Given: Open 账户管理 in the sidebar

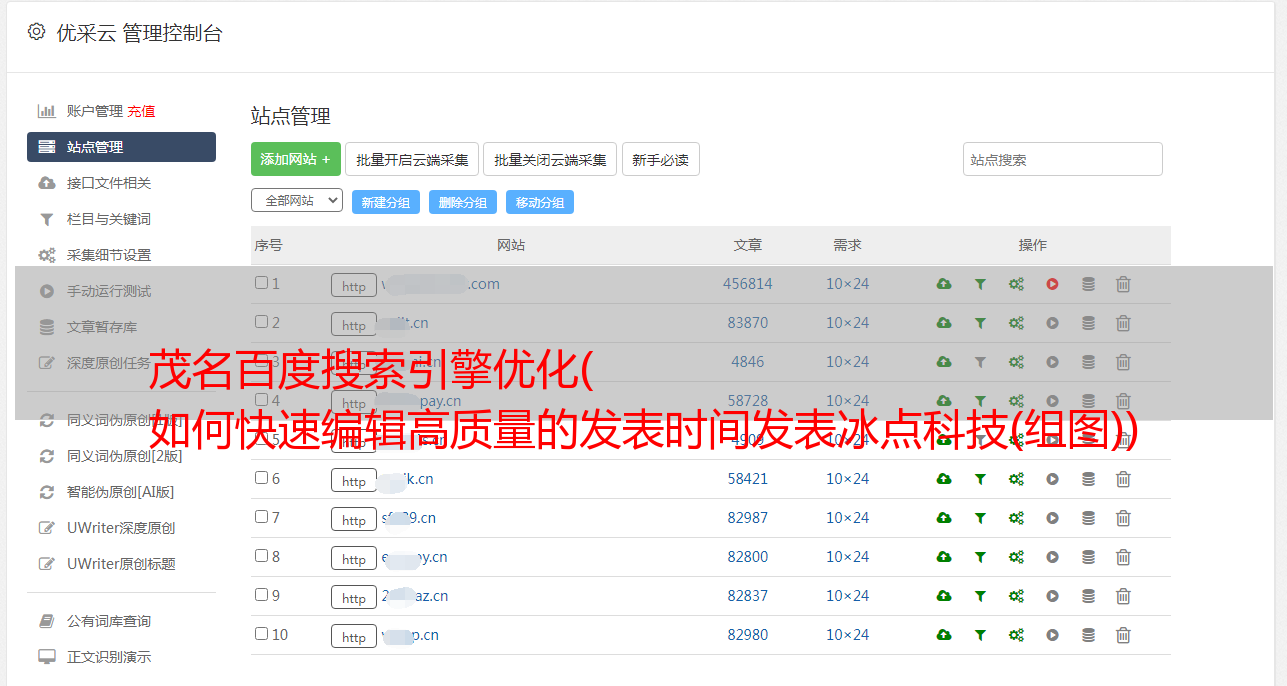Looking at the screenshot, I should pyautogui.click(x=94, y=111).
